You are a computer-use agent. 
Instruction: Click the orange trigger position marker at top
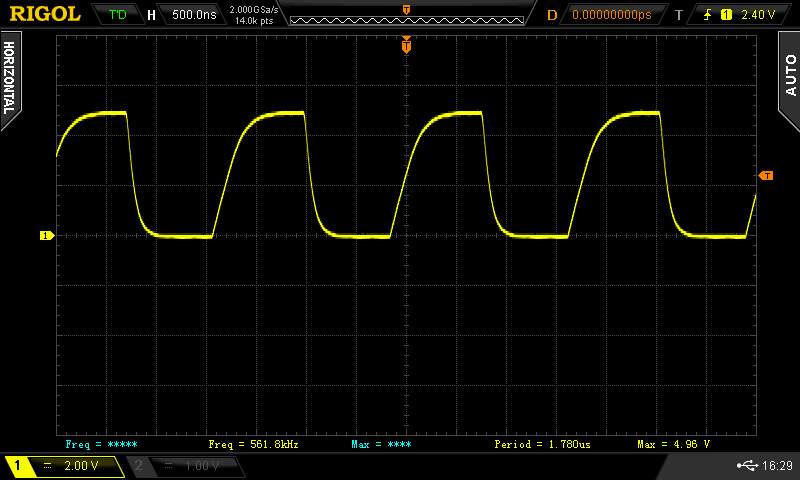406,44
